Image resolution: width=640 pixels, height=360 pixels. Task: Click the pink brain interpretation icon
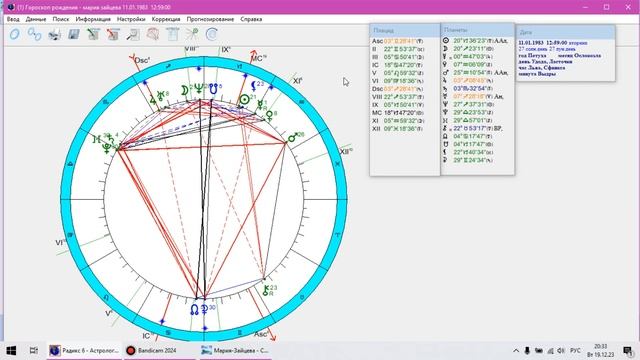click(x=153, y=34)
